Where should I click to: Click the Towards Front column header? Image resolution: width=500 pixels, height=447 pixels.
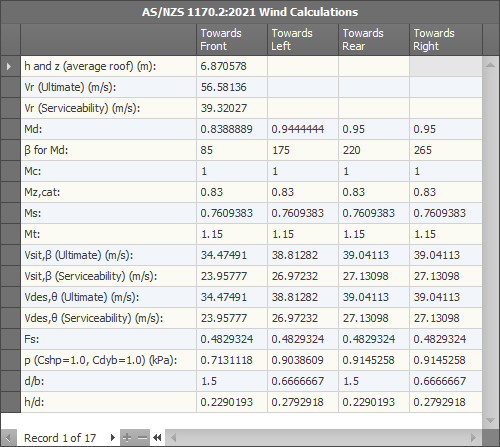(x=232, y=39)
